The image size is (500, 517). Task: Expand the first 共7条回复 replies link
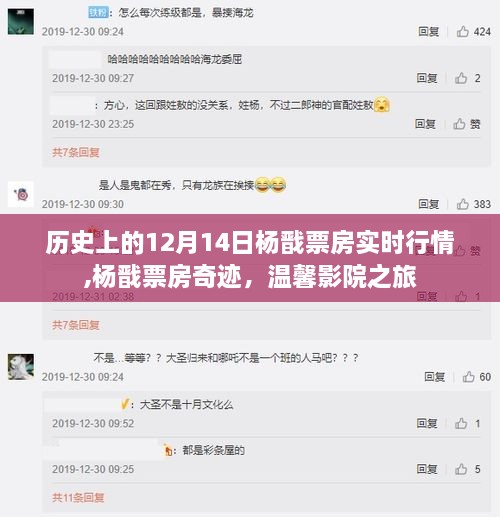76,152
